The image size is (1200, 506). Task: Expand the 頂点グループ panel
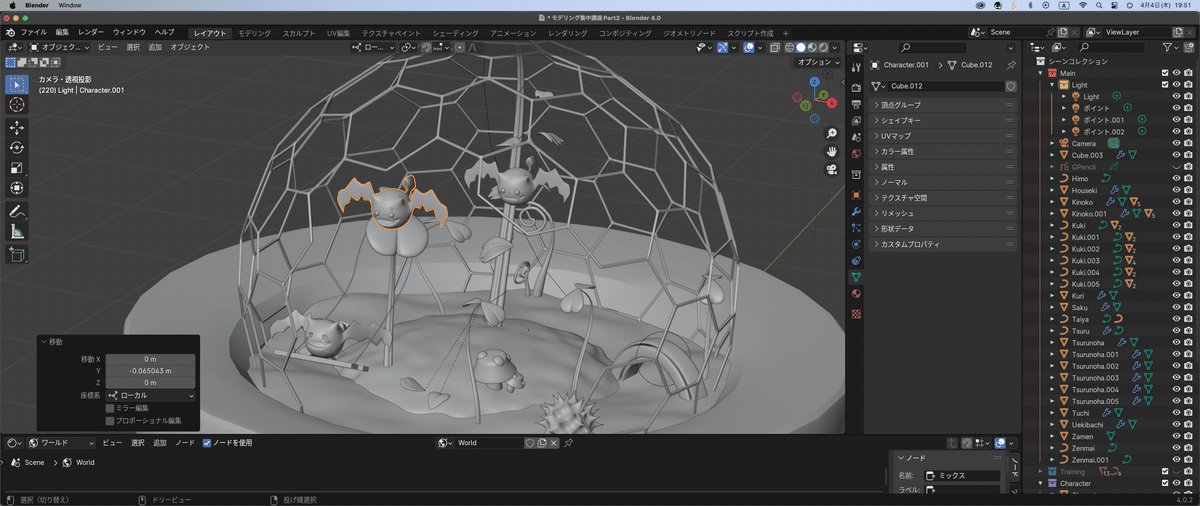943,105
